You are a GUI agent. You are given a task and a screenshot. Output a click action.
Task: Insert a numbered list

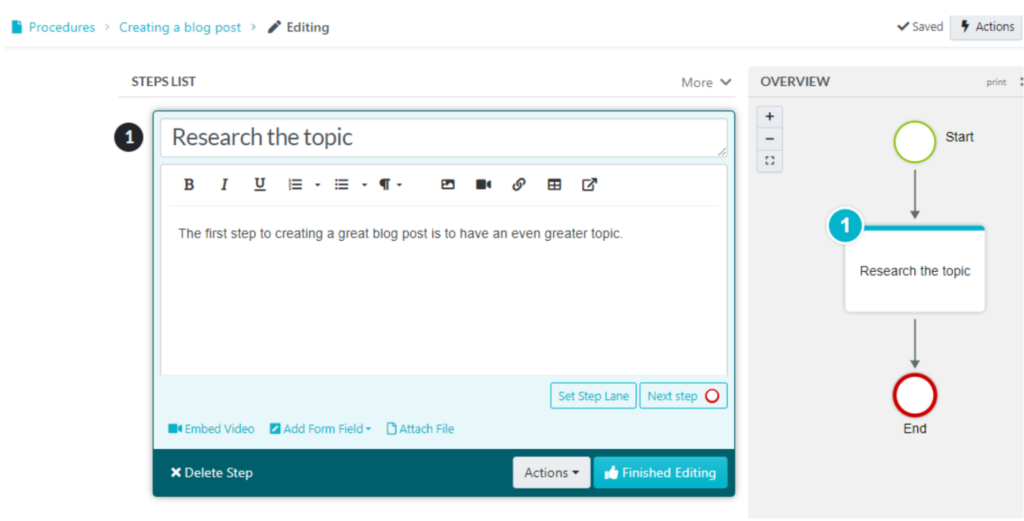[x=296, y=185]
